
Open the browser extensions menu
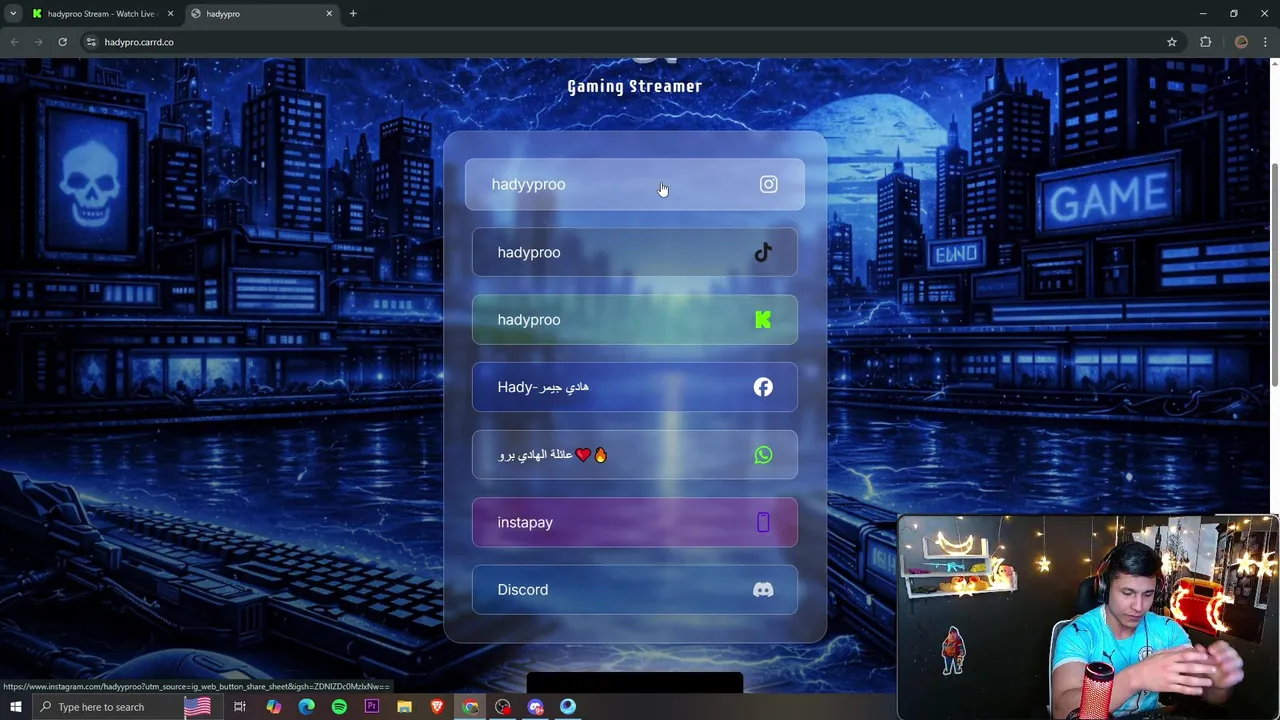click(x=1205, y=42)
